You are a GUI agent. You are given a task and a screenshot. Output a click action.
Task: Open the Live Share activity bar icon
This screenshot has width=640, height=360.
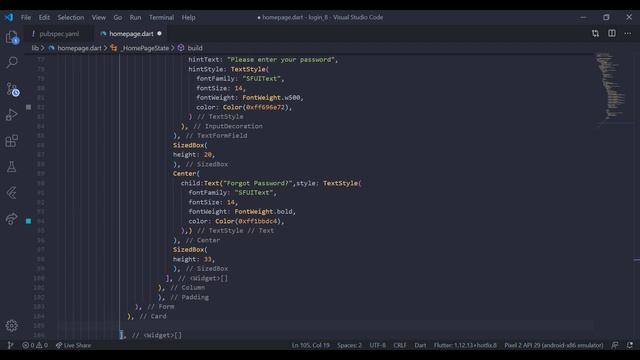(x=11, y=219)
